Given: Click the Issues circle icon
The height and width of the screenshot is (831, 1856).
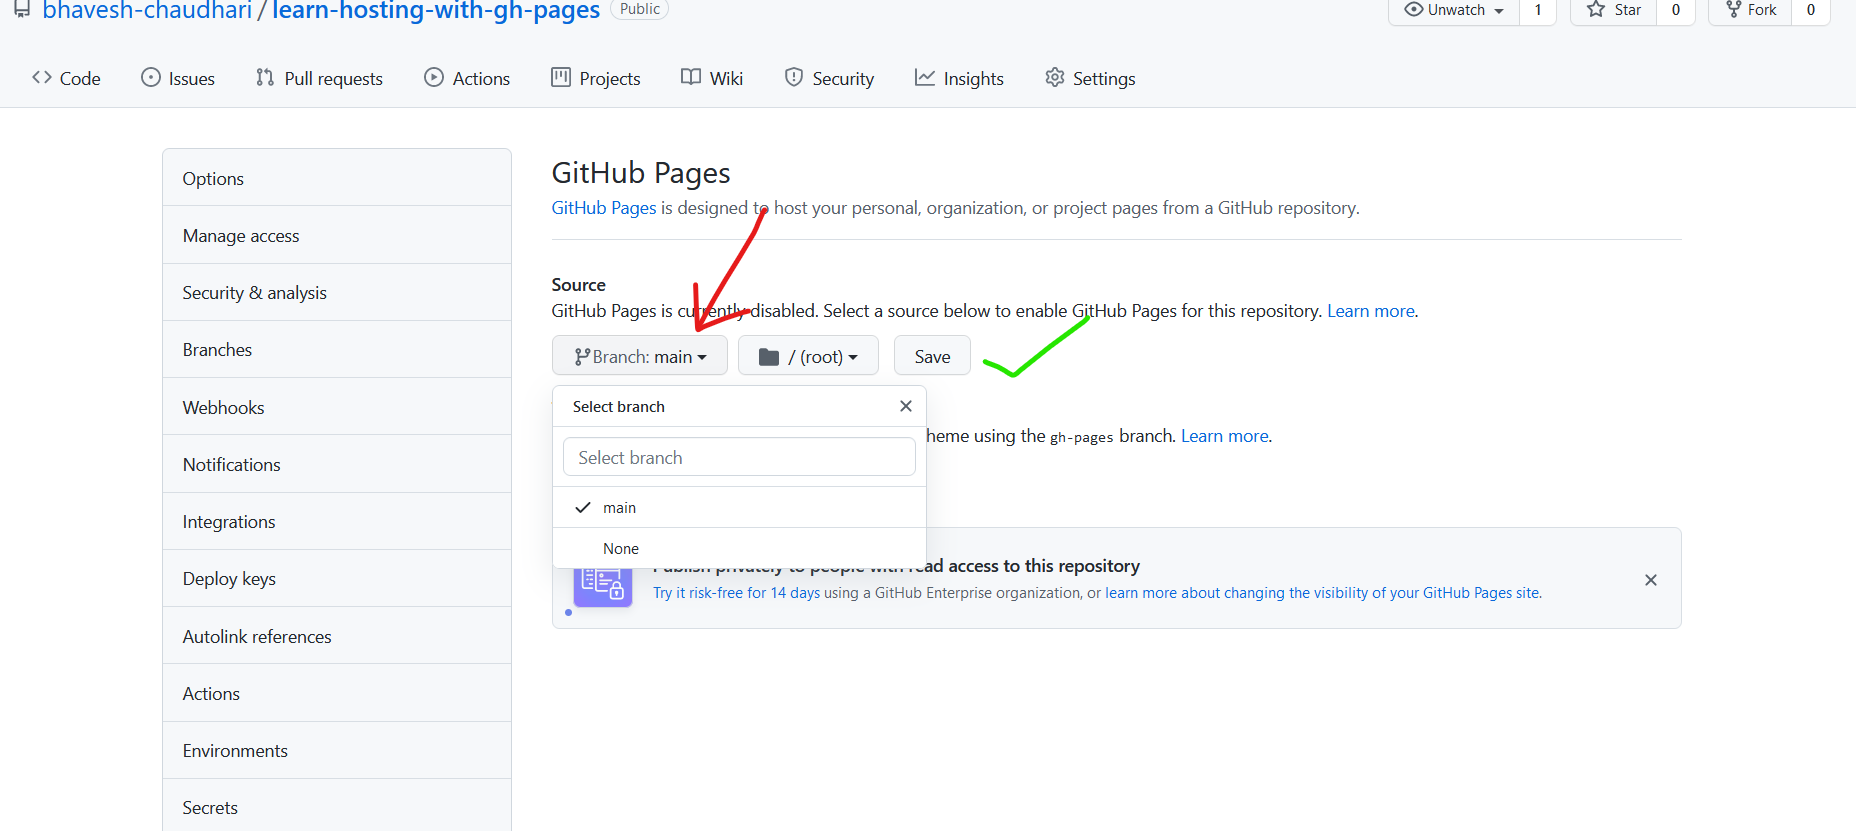Looking at the screenshot, I should 151,77.
